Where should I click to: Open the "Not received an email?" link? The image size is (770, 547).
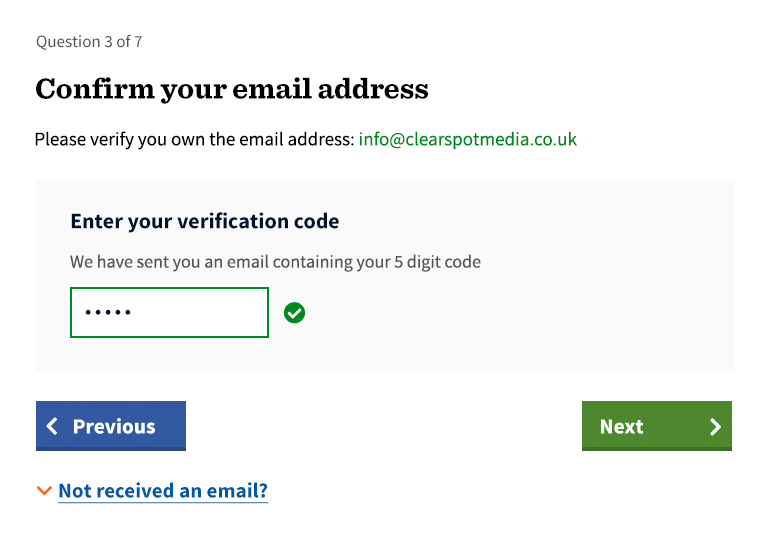click(x=163, y=491)
